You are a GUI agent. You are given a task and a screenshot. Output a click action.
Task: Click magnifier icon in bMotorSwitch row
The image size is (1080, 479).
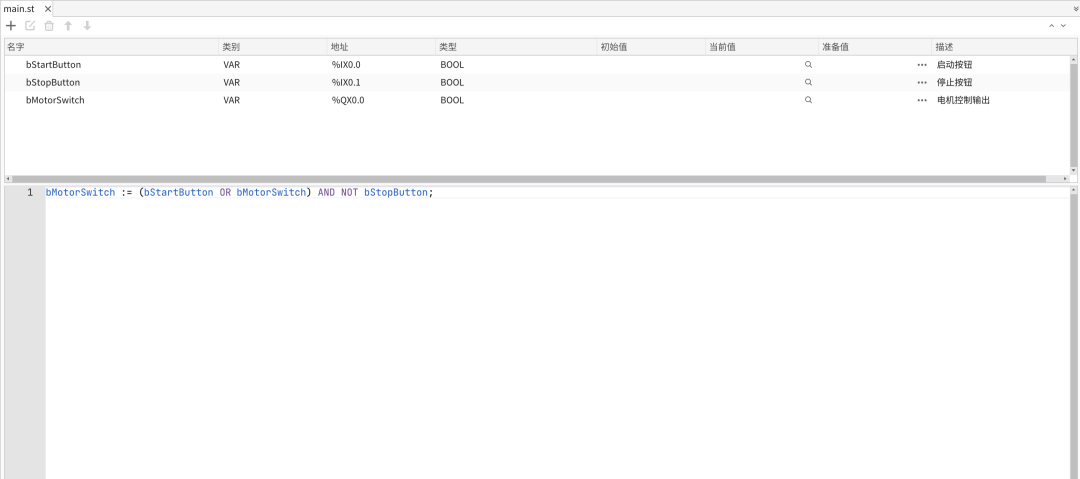click(809, 100)
